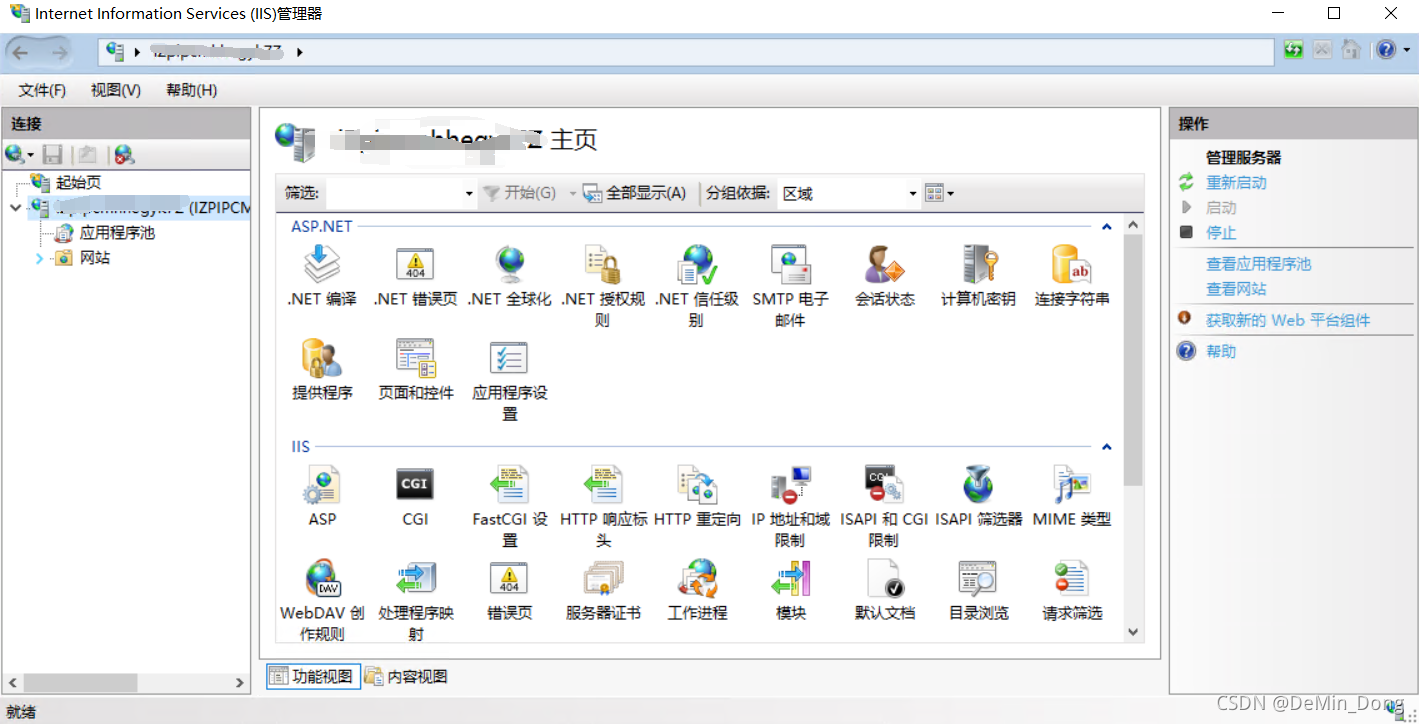1419x724 pixels.
Task: Click the refresh icon in address bar
Action: [x=1294, y=49]
